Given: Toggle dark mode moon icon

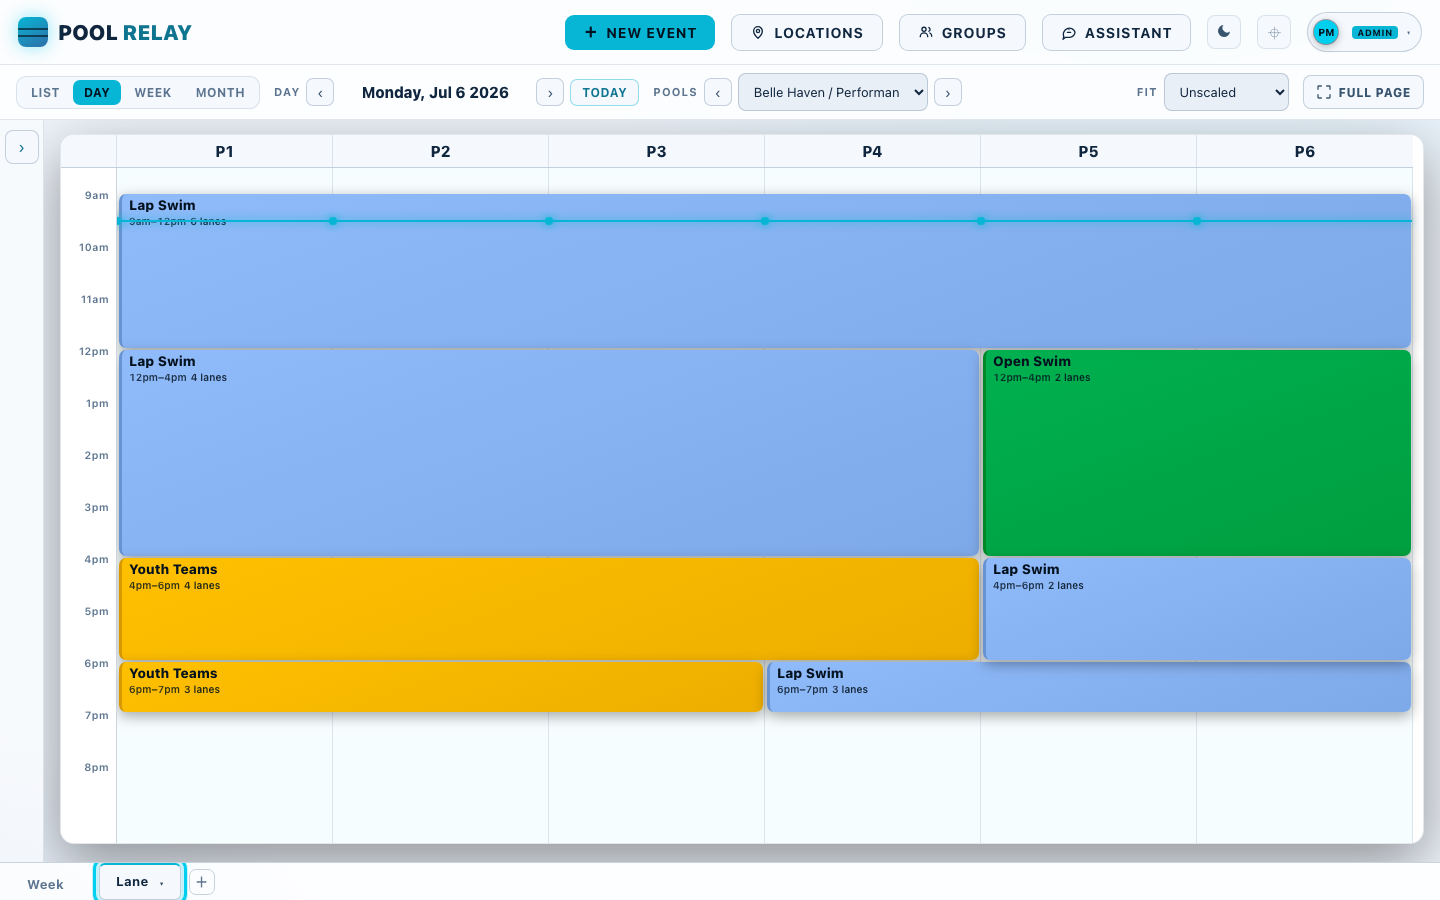Looking at the screenshot, I should [1224, 32].
